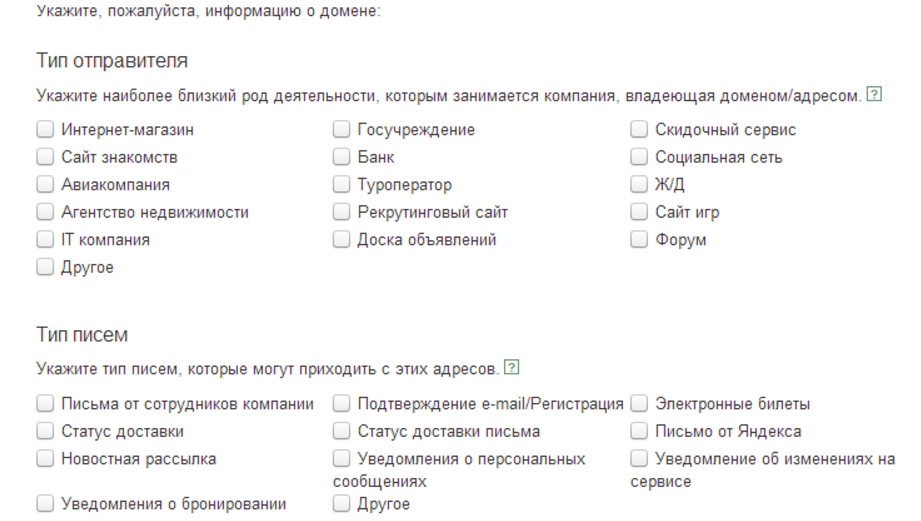
Task: Select the Скидочный сервис checkbox
Action: (x=640, y=130)
